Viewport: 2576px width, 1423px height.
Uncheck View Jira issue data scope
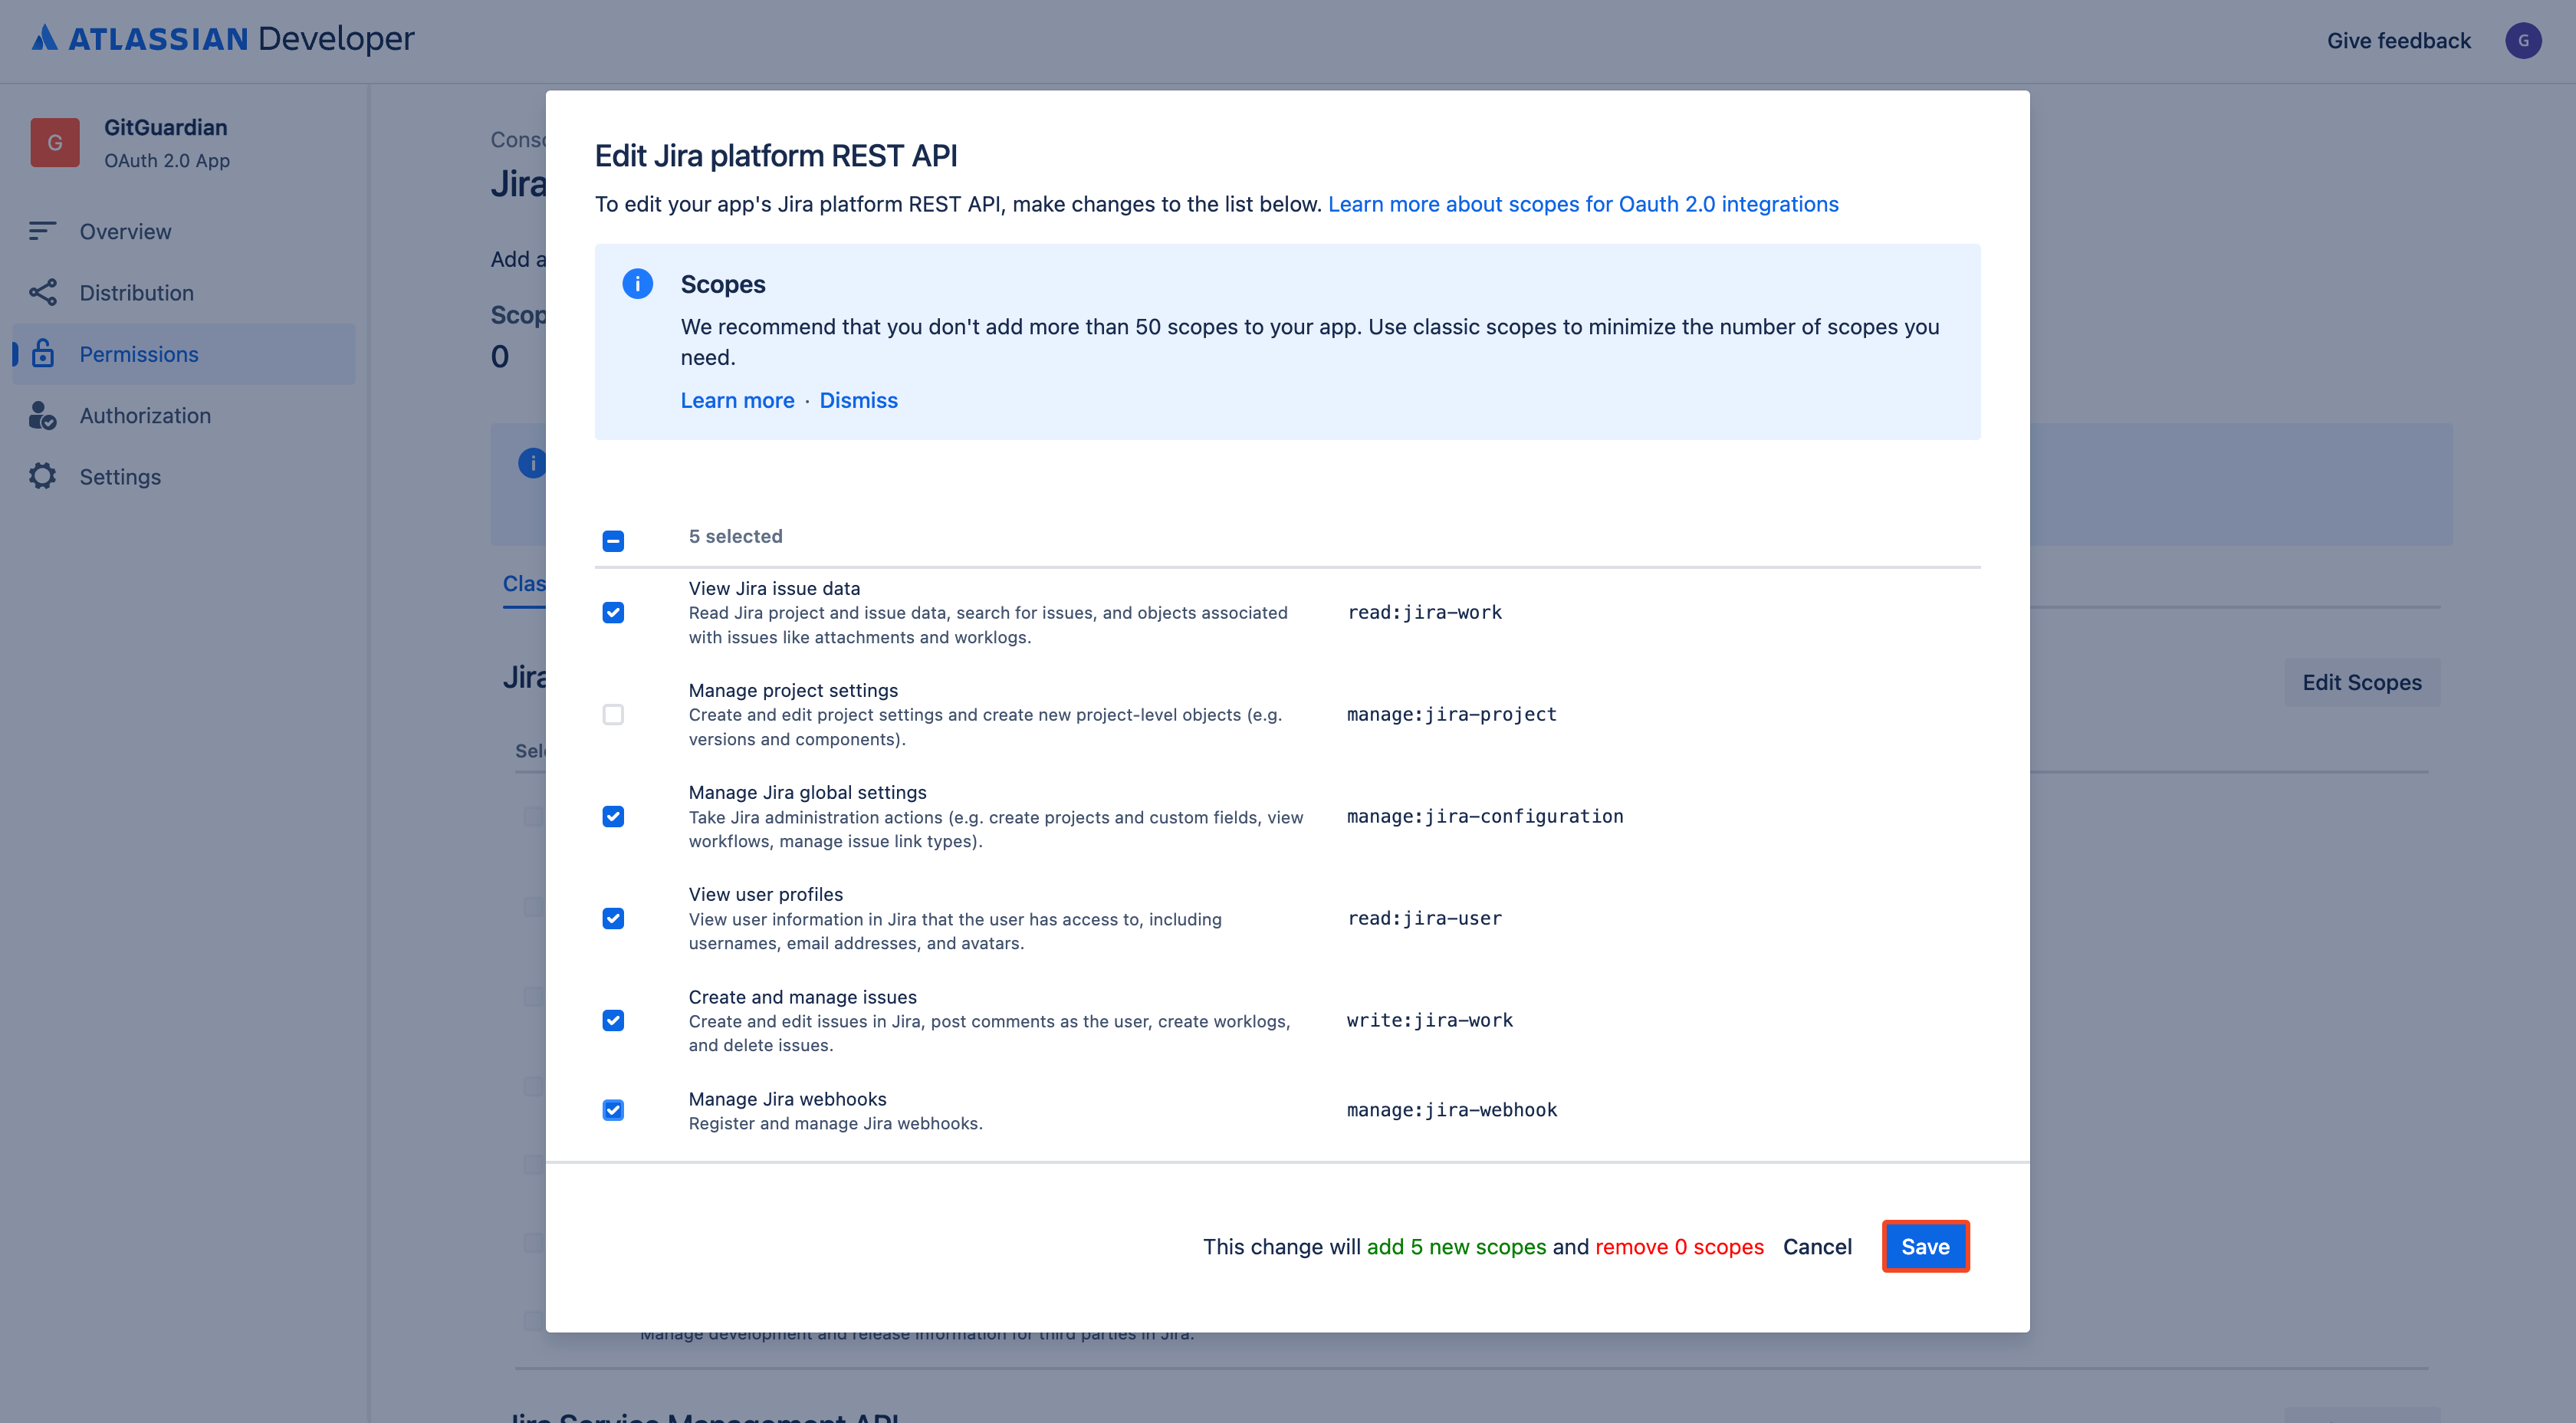click(613, 612)
